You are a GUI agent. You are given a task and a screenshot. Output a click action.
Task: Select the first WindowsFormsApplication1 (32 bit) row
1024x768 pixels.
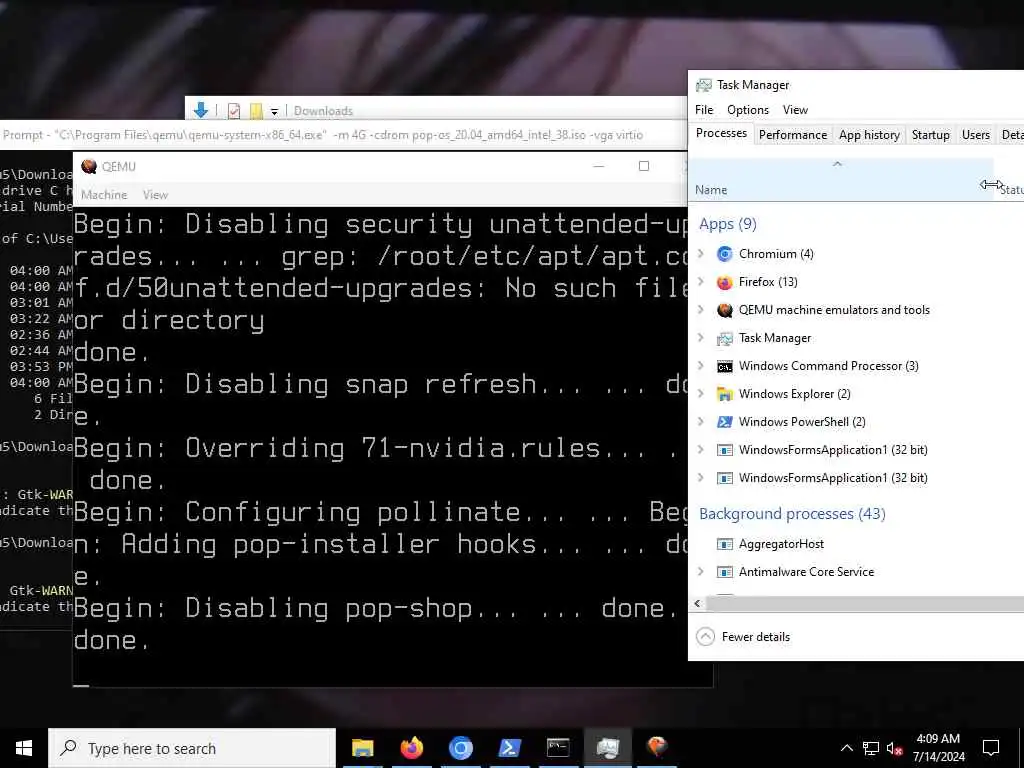856,450
